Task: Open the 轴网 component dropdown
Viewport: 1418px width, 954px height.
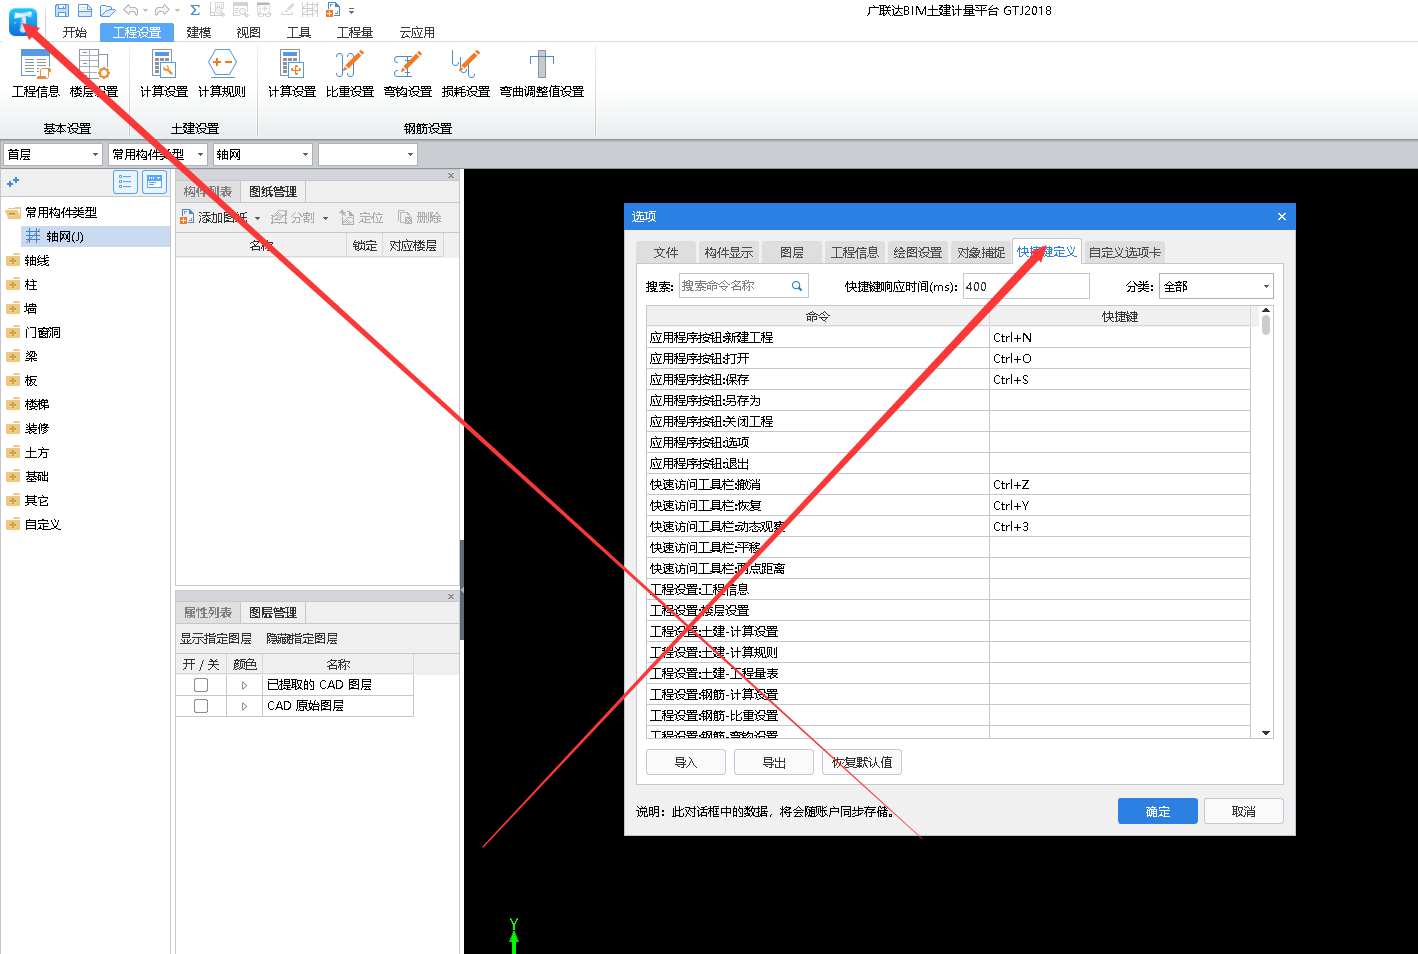Action: point(263,154)
